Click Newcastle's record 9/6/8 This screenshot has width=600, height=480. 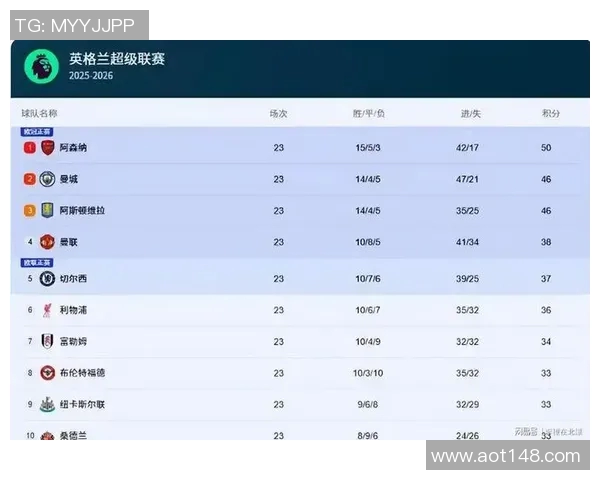[x=368, y=405]
